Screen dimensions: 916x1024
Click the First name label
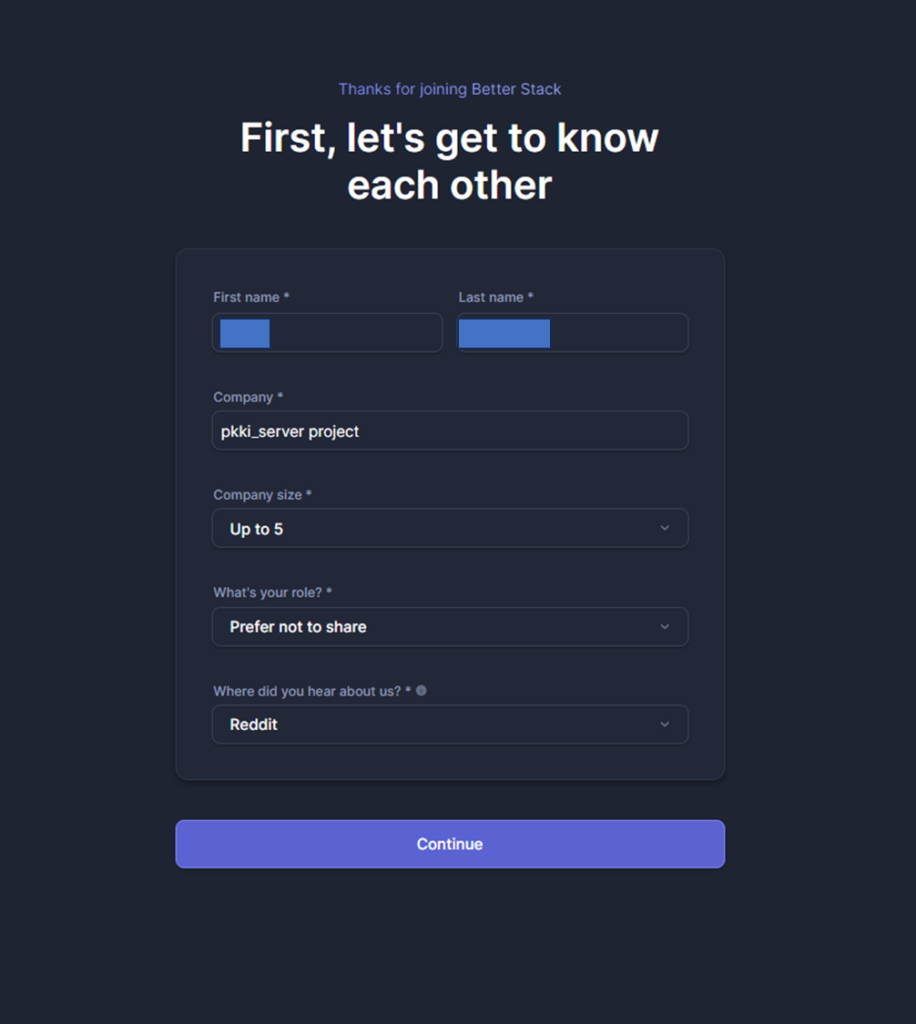[251, 297]
